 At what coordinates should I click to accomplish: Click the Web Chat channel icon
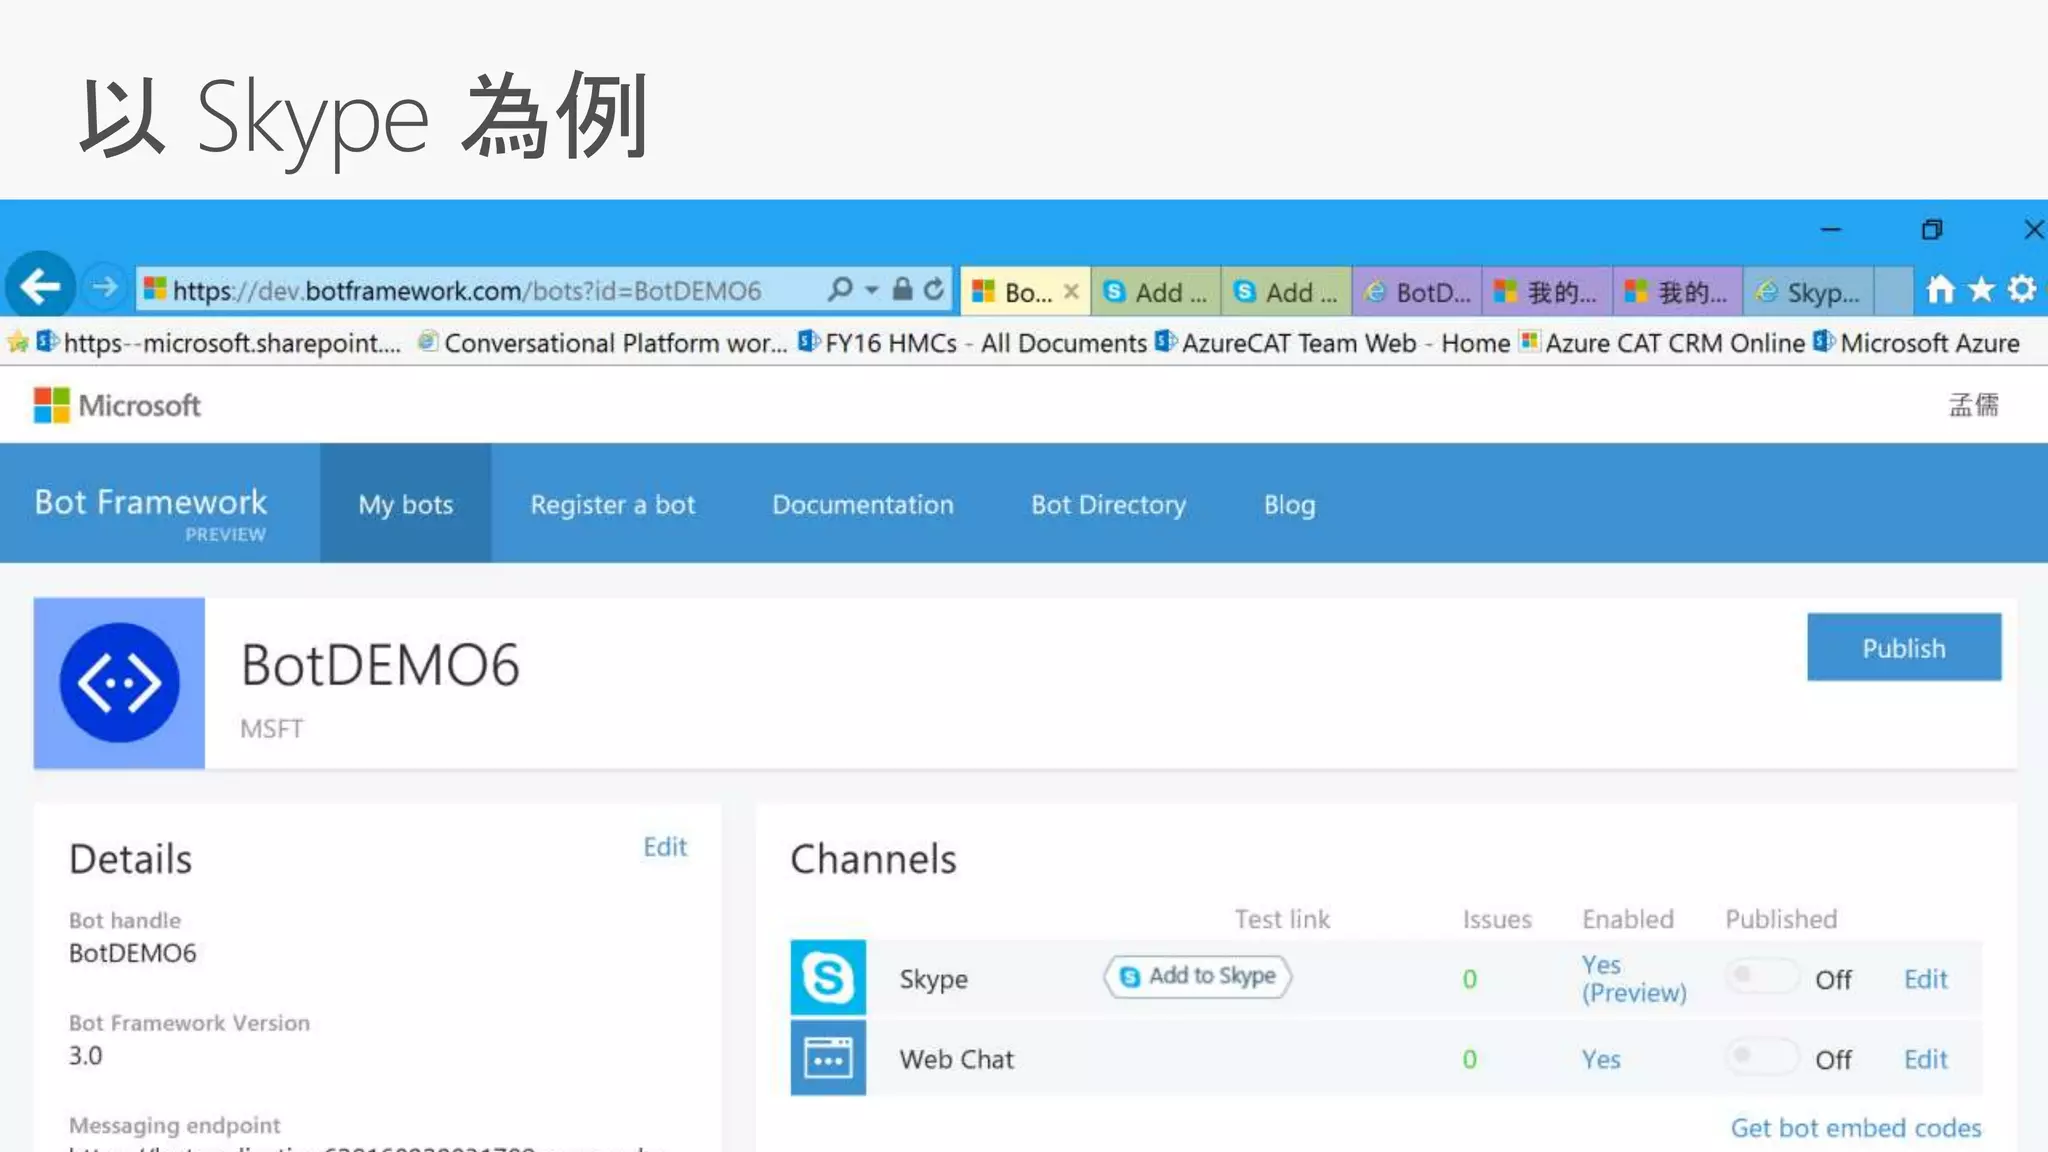[x=828, y=1058]
